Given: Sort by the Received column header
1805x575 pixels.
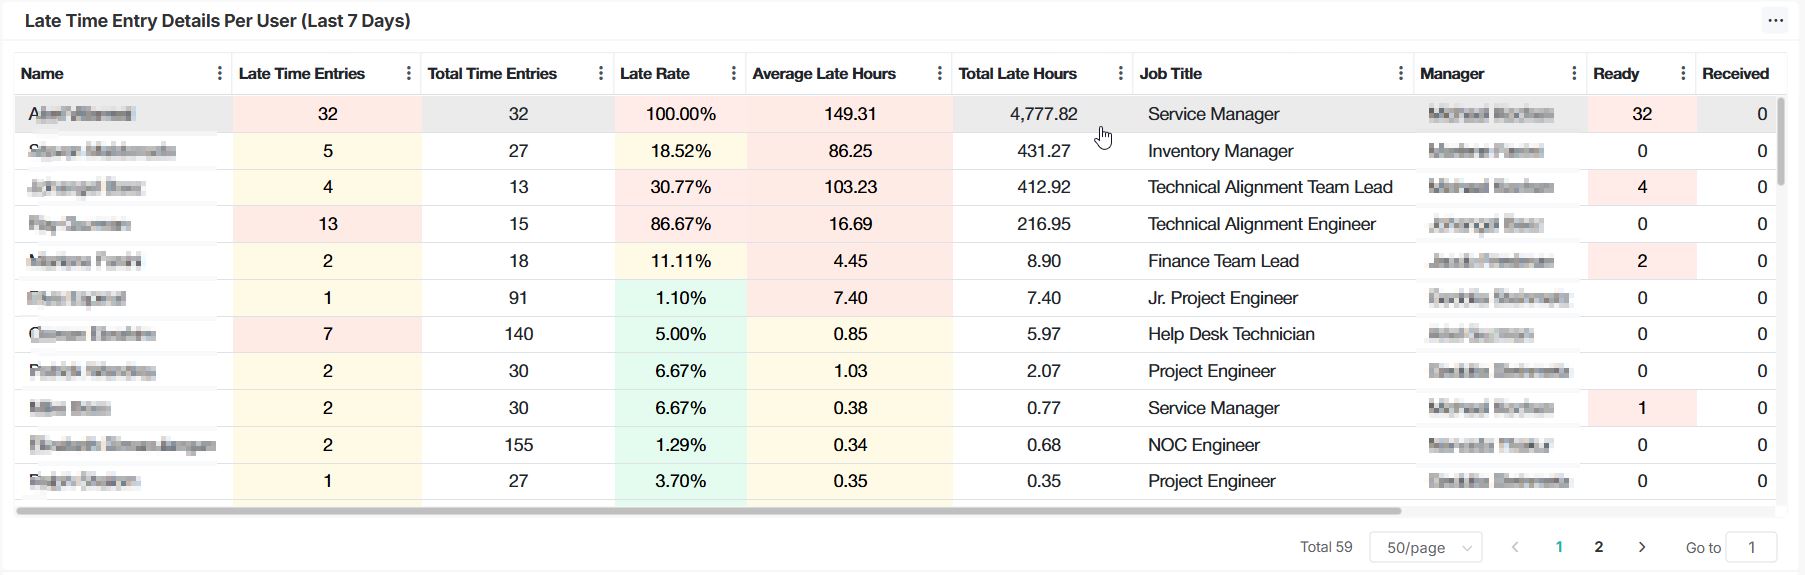Looking at the screenshot, I should pos(1735,74).
